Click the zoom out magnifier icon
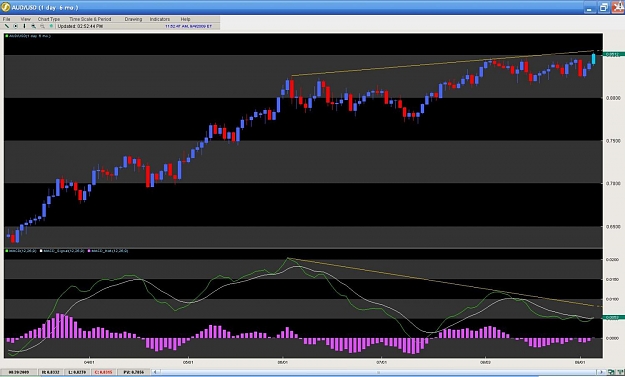This screenshot has width=625, height=377. pos(42,26)
